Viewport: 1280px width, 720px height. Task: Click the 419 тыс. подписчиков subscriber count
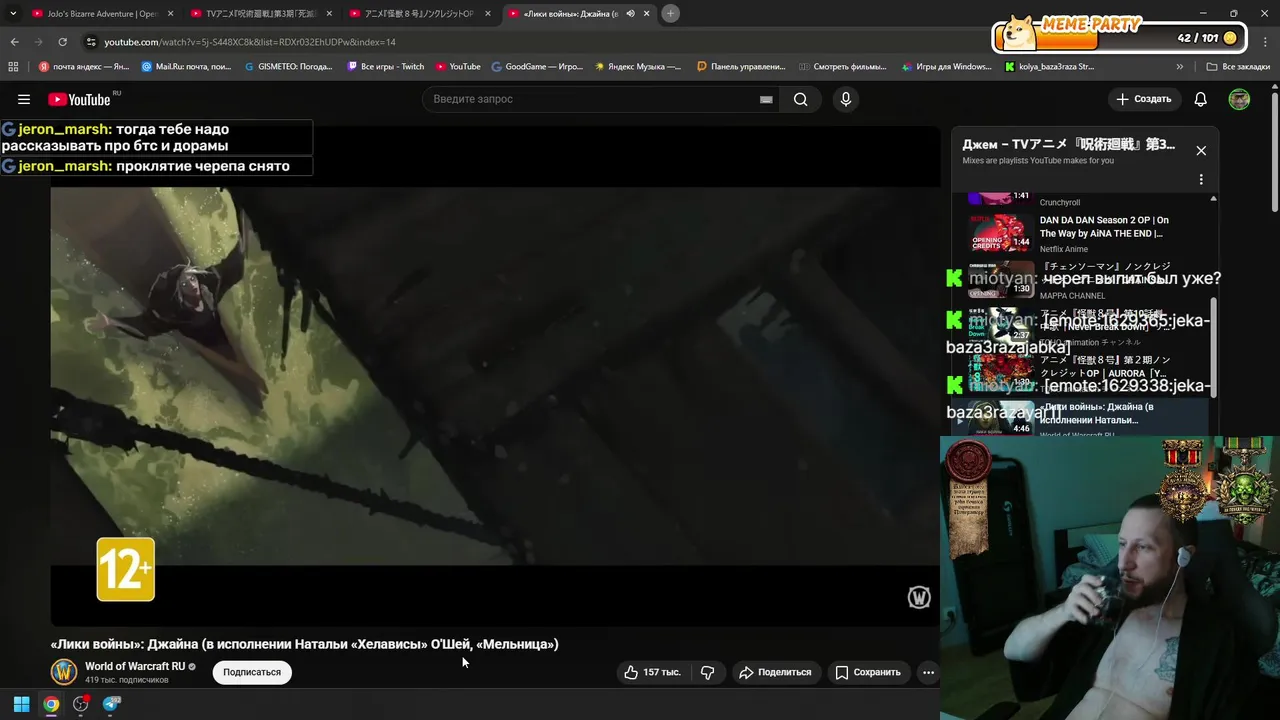127,680
